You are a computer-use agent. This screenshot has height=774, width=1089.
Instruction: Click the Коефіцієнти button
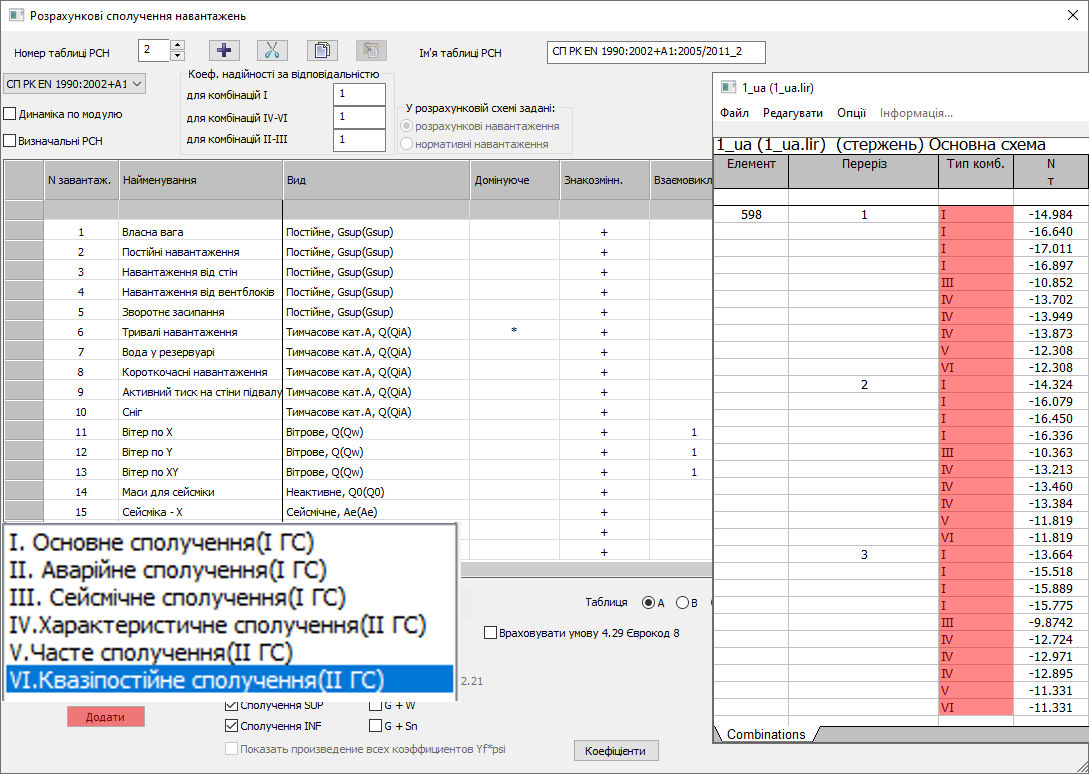pos(616,751)
